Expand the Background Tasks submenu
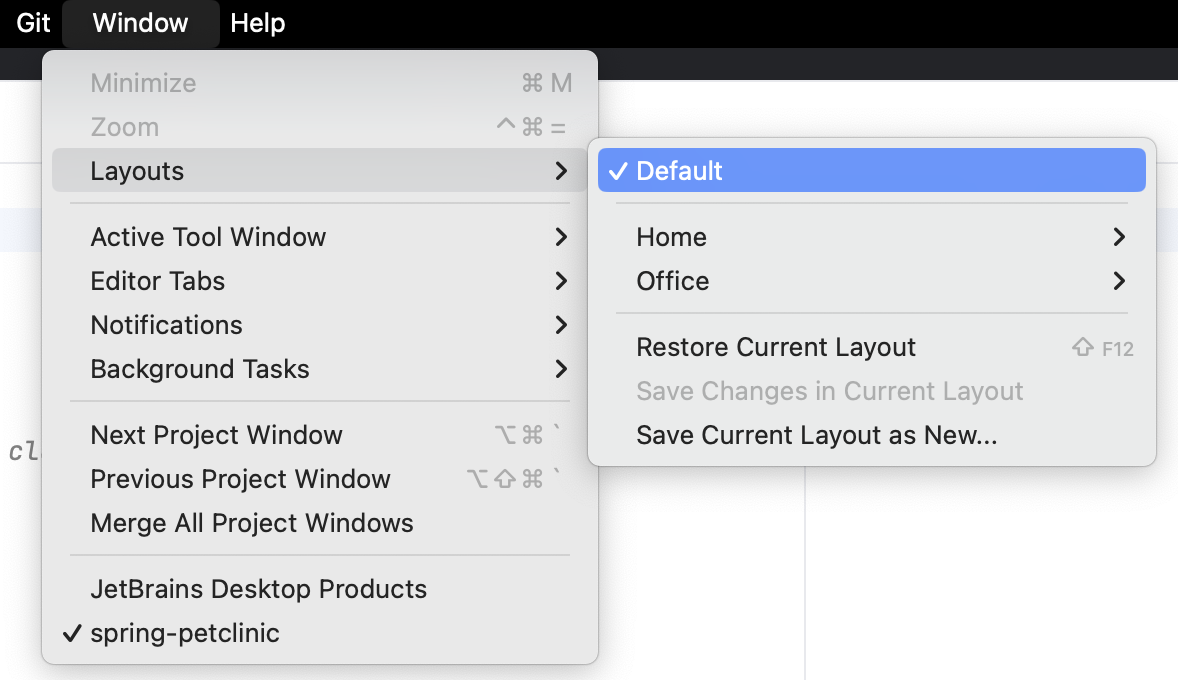 [199, 369]
